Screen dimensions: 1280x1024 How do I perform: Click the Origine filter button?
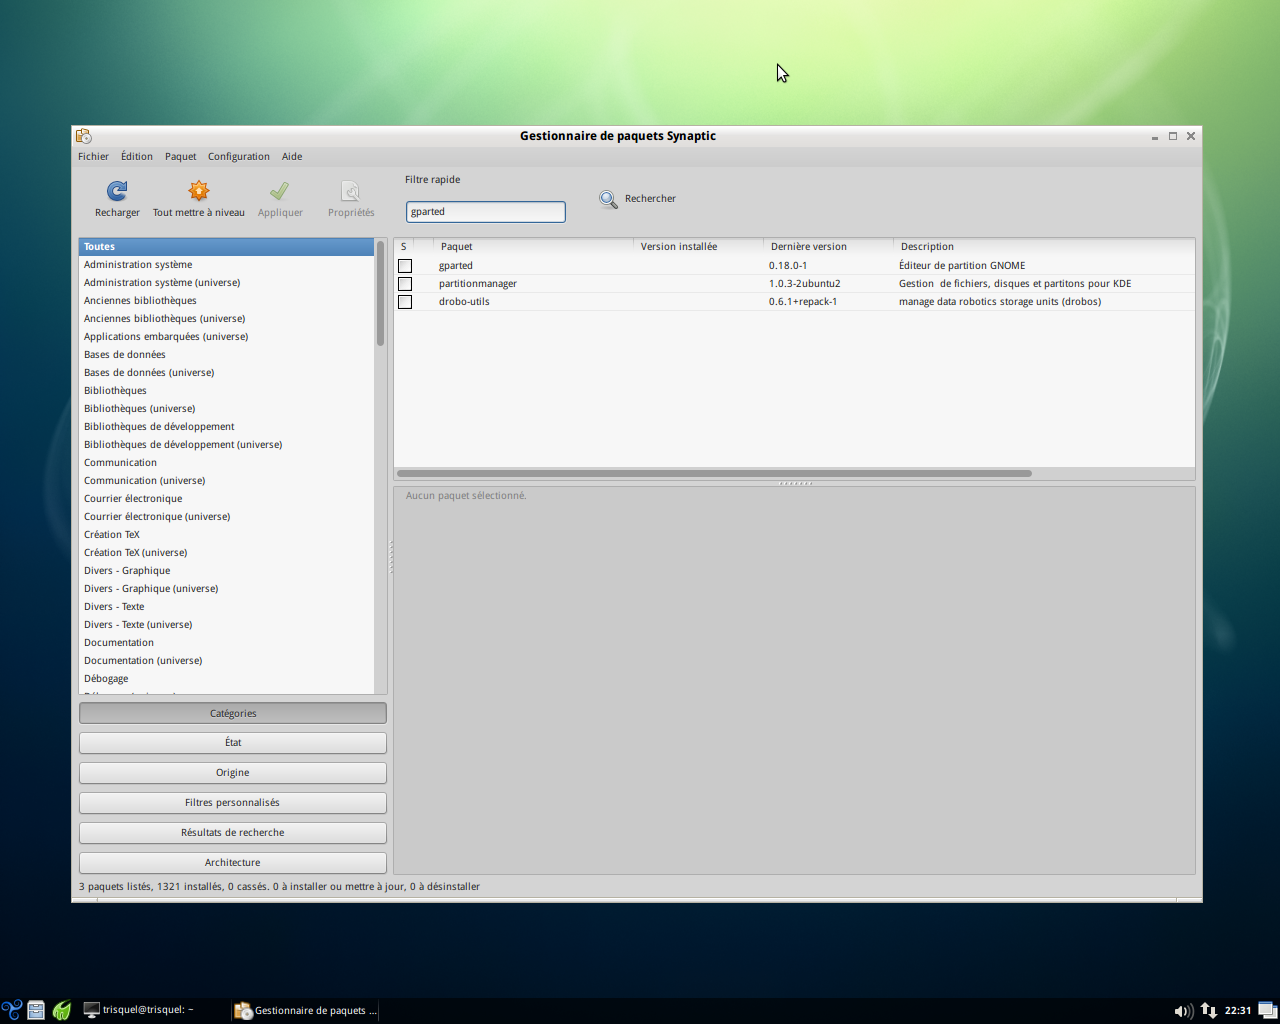[x=233, y=773]
